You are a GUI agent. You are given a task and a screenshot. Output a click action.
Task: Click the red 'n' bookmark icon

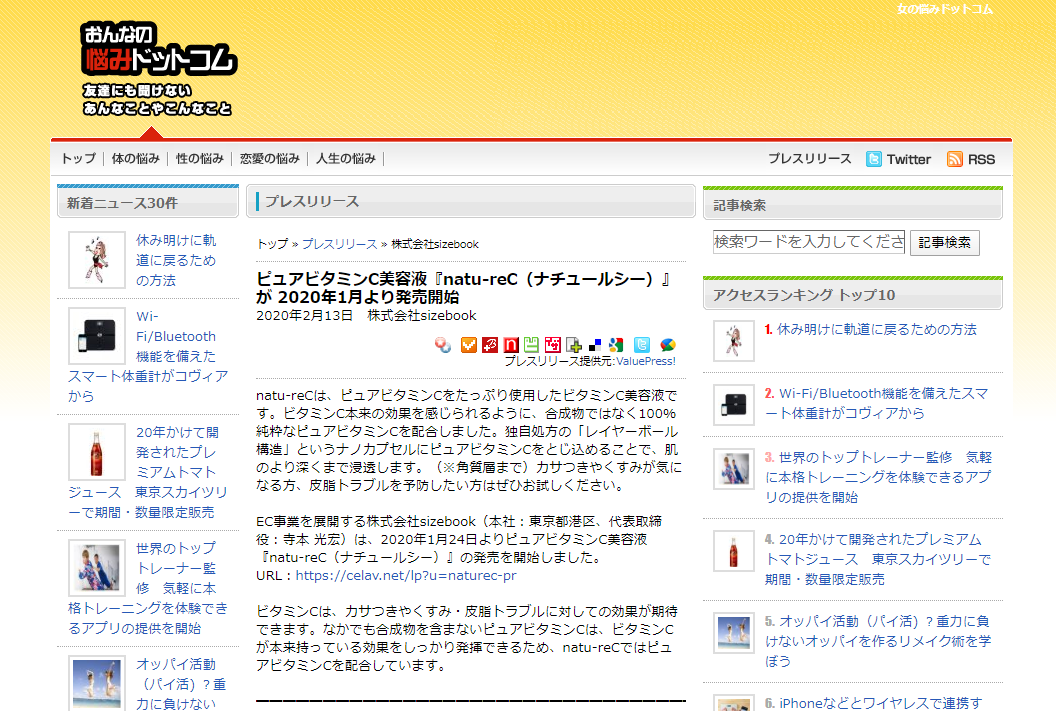pyautogui.click(x=511, y=345)
